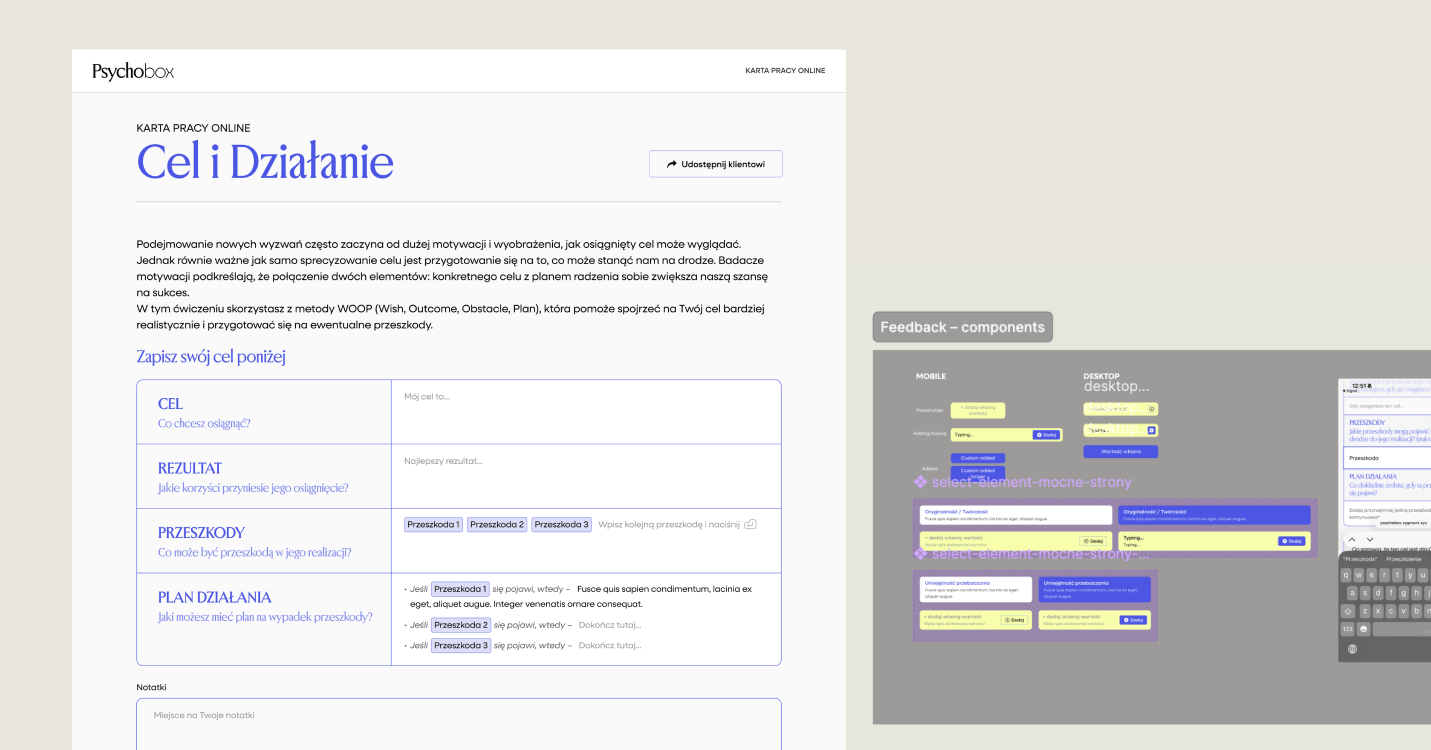Viewport: 1431px width, 750px height.
Task: Open KARTA PRACY ONLINE header link
Action: 785,71
